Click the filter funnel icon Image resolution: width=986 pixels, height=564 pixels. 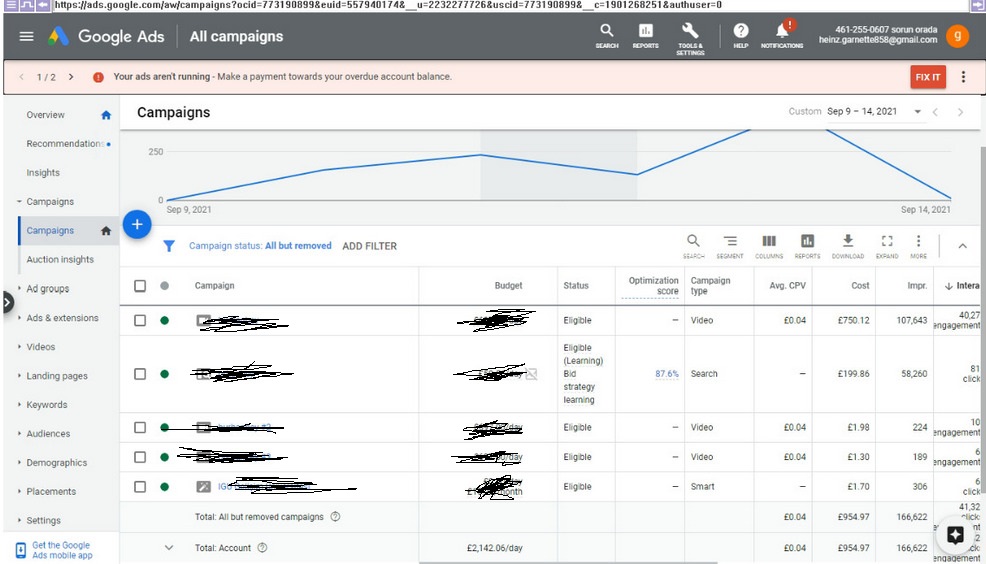pyautogui.click(x=169, y=246)
